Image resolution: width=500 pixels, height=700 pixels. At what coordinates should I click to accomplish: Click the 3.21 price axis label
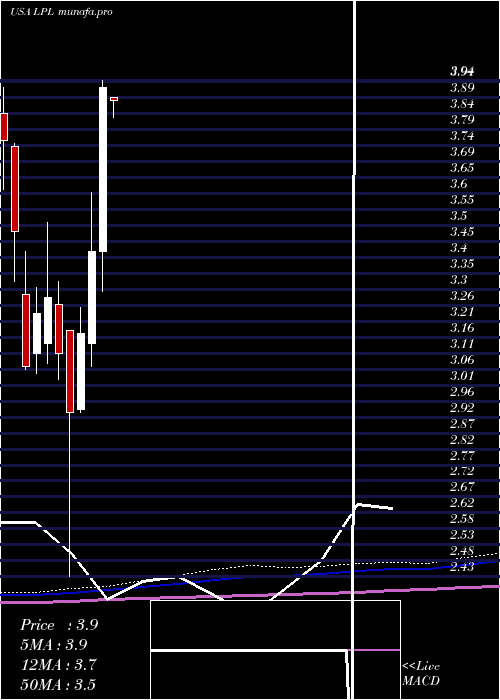click(x=462, y=312)
